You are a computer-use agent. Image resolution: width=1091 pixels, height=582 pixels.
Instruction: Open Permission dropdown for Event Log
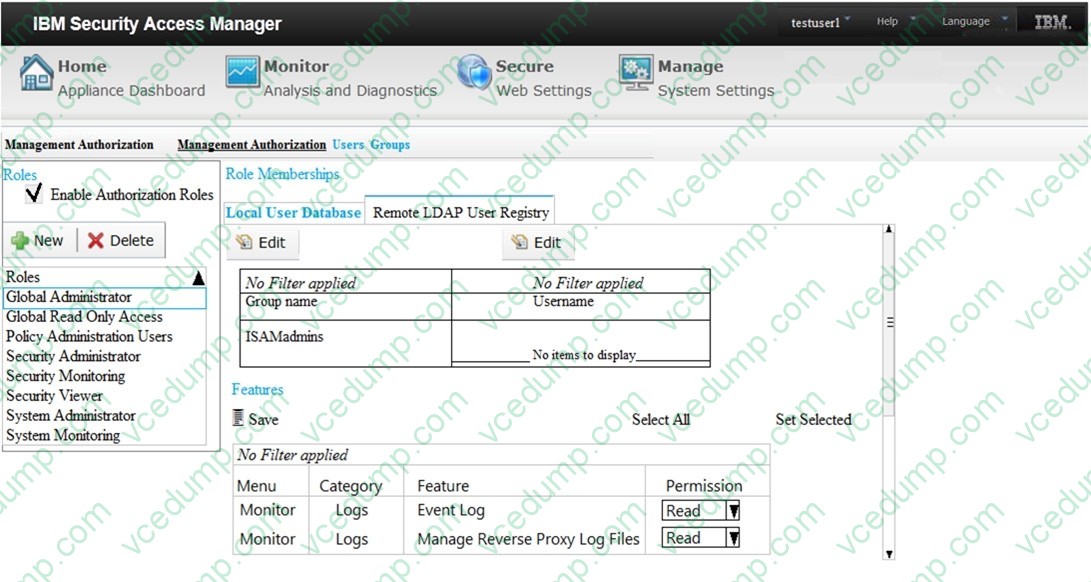coord(732,511)
